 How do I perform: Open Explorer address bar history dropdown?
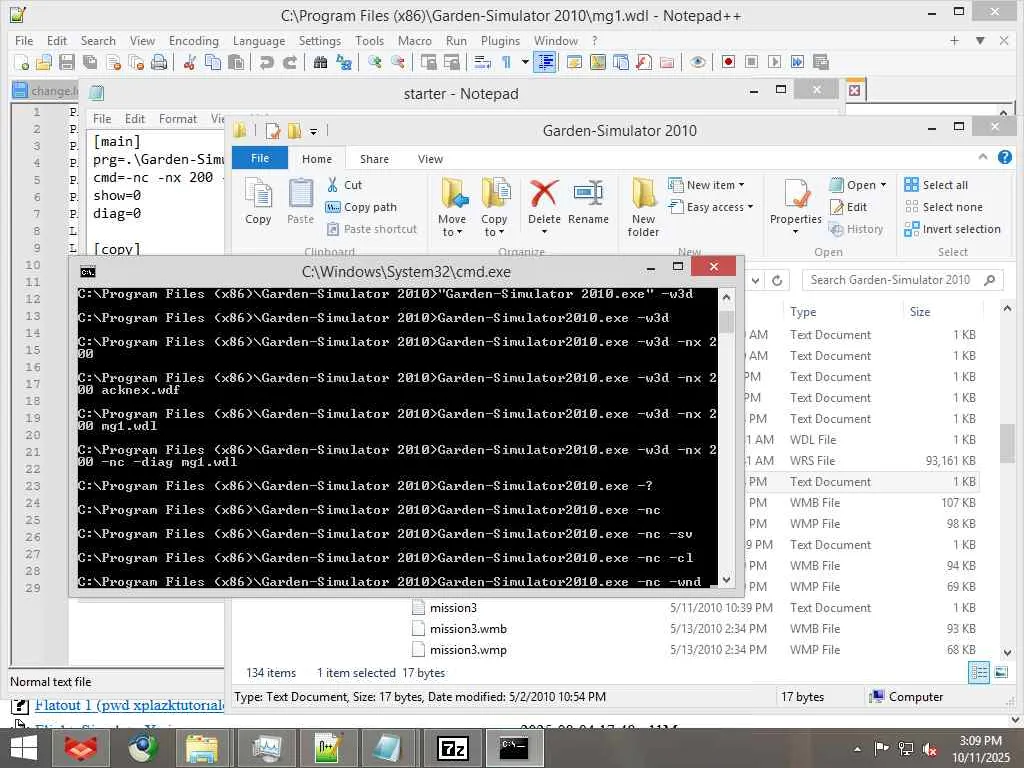(756, 281)
